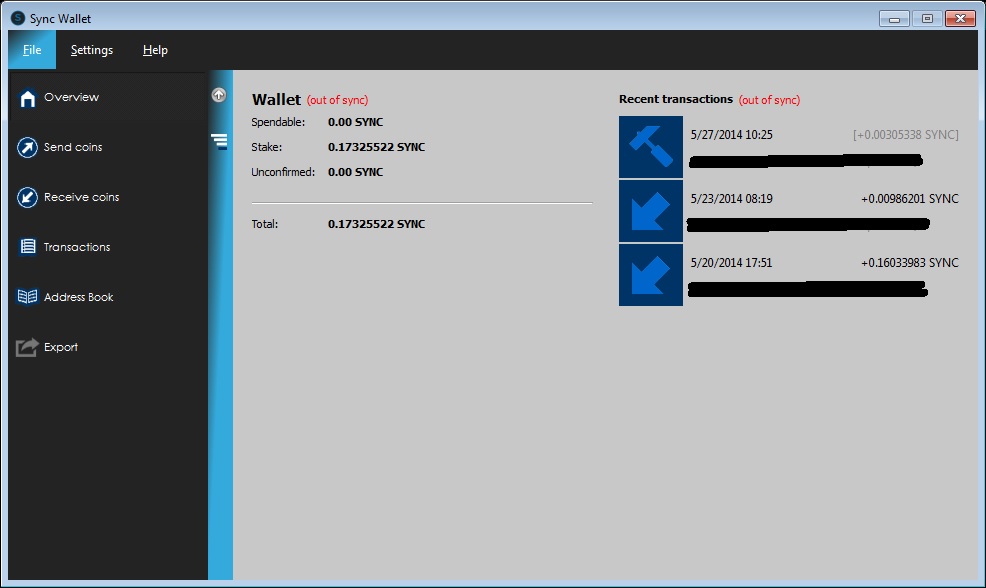
Task: Go to the Send coins page
Action: click(73, 147)
